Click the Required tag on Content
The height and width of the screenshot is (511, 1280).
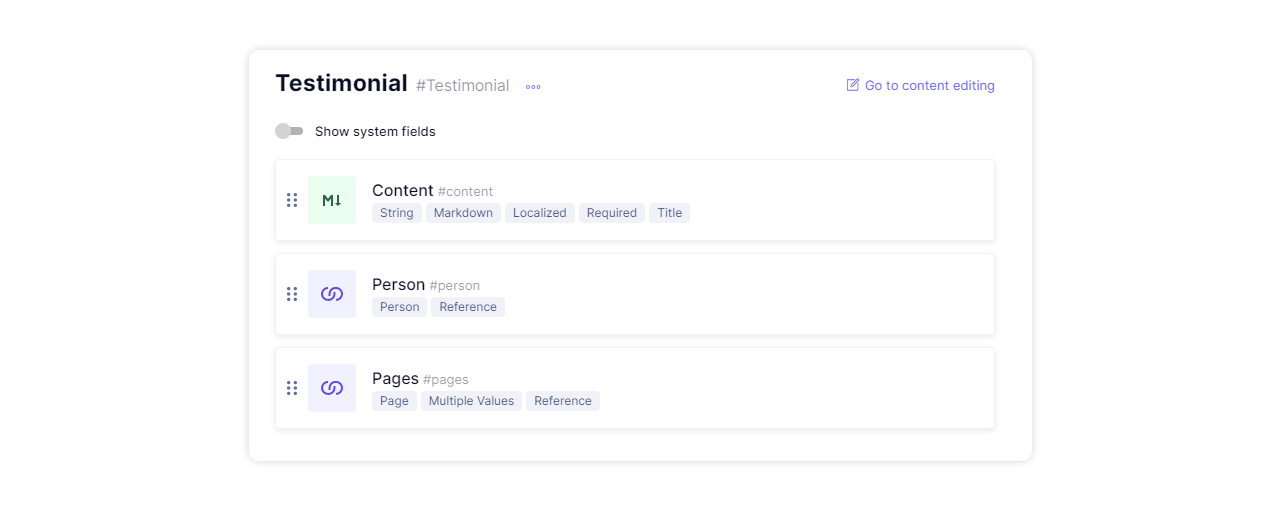(612, 213)
